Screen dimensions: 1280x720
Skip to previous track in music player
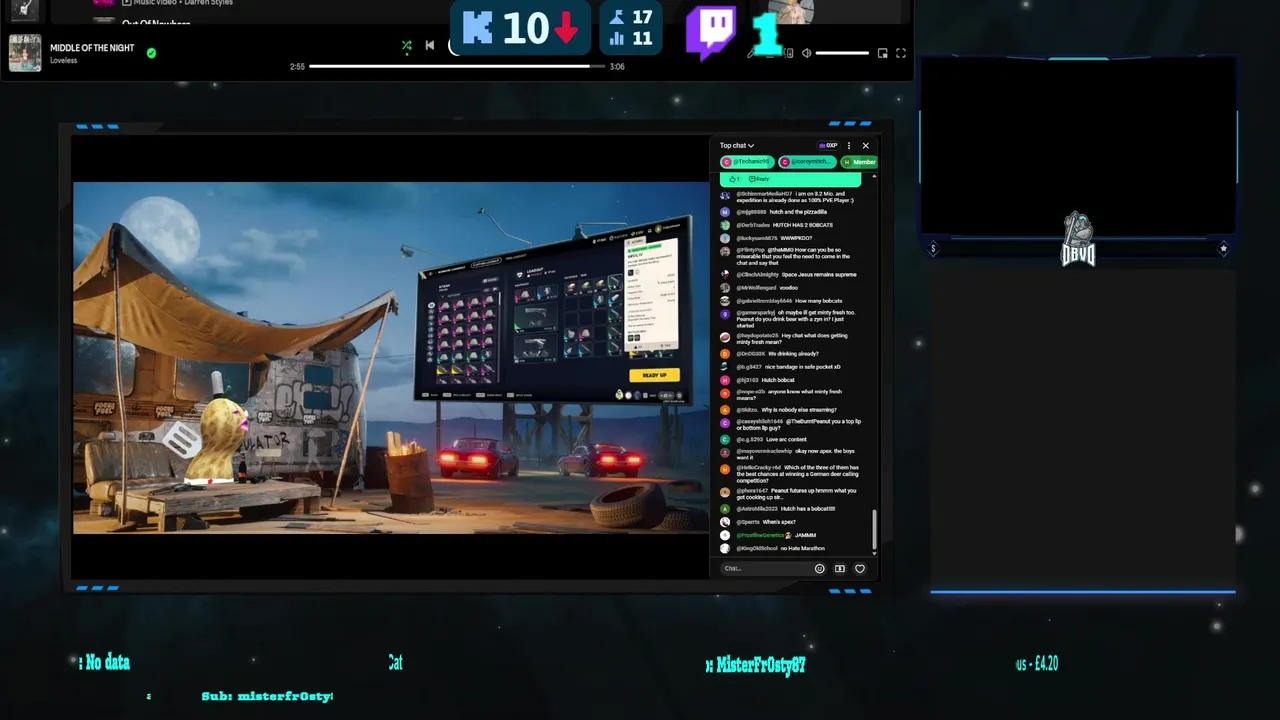[430, 45]
